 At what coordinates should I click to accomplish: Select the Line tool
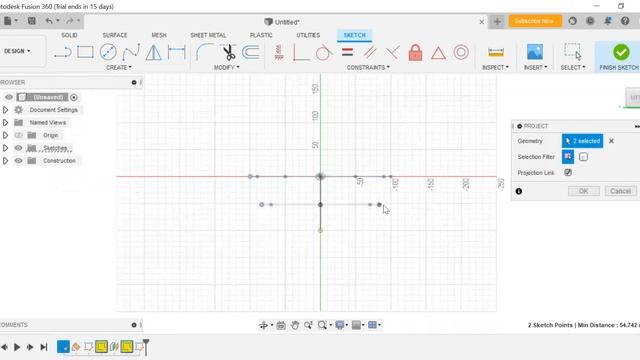point(62,52)
